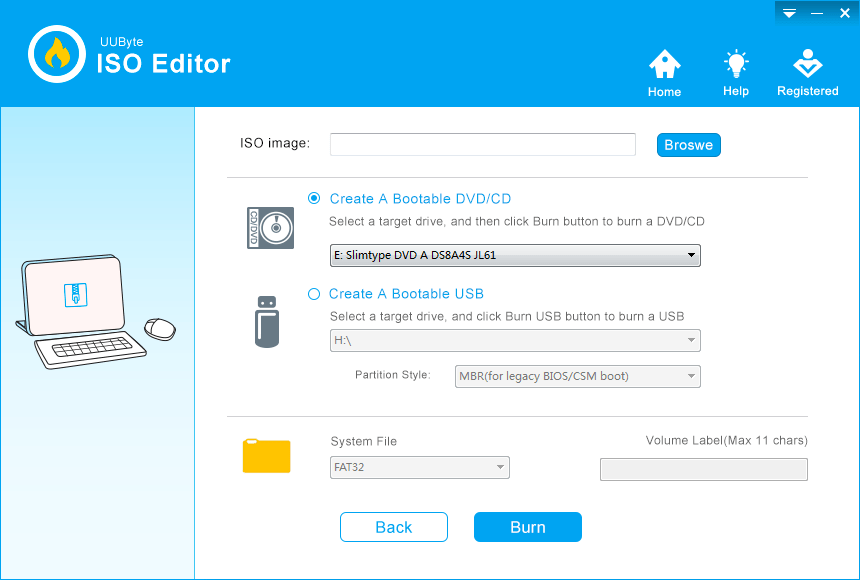Select Create A Bootable DVD/CD radio button
The image size is (860, 580).
tap(314, 198)
